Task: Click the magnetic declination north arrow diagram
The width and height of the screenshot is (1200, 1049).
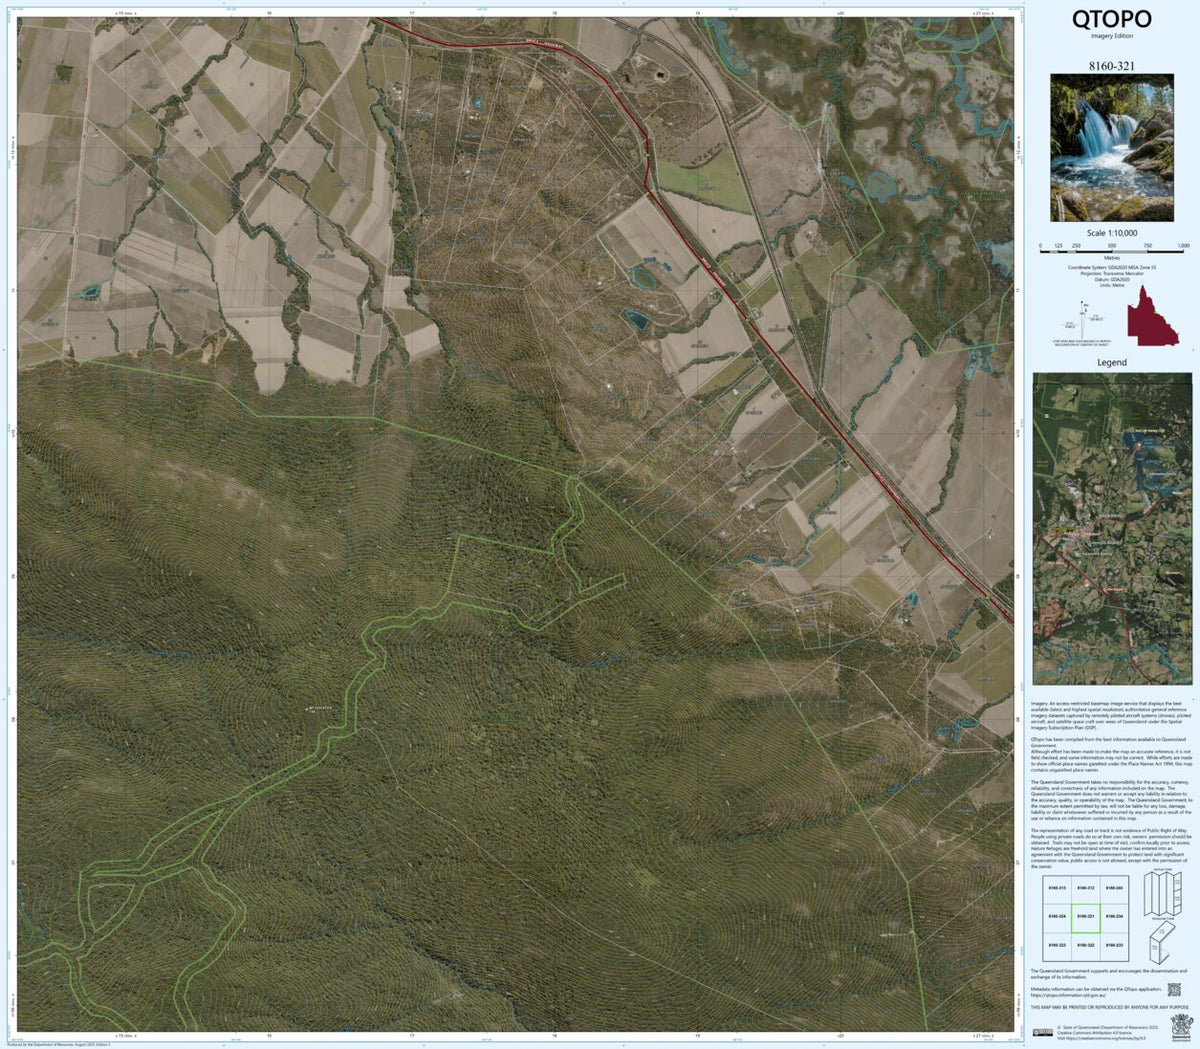Action: [1082, 322]
